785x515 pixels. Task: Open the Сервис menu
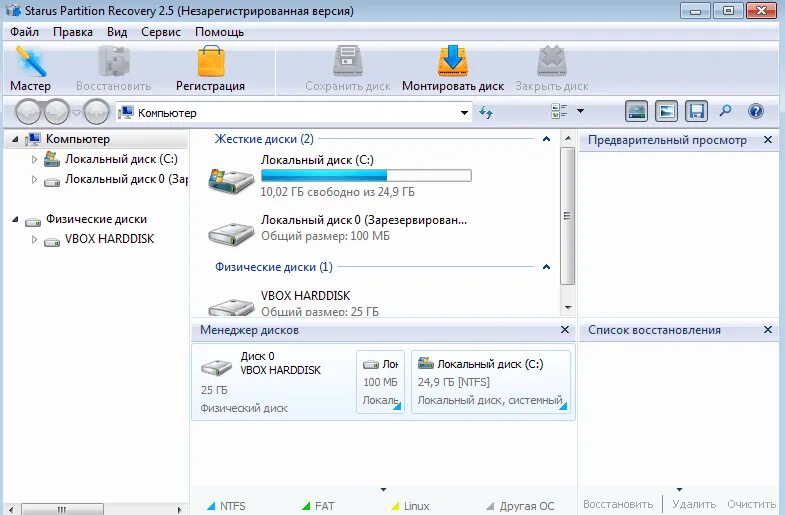161,32
